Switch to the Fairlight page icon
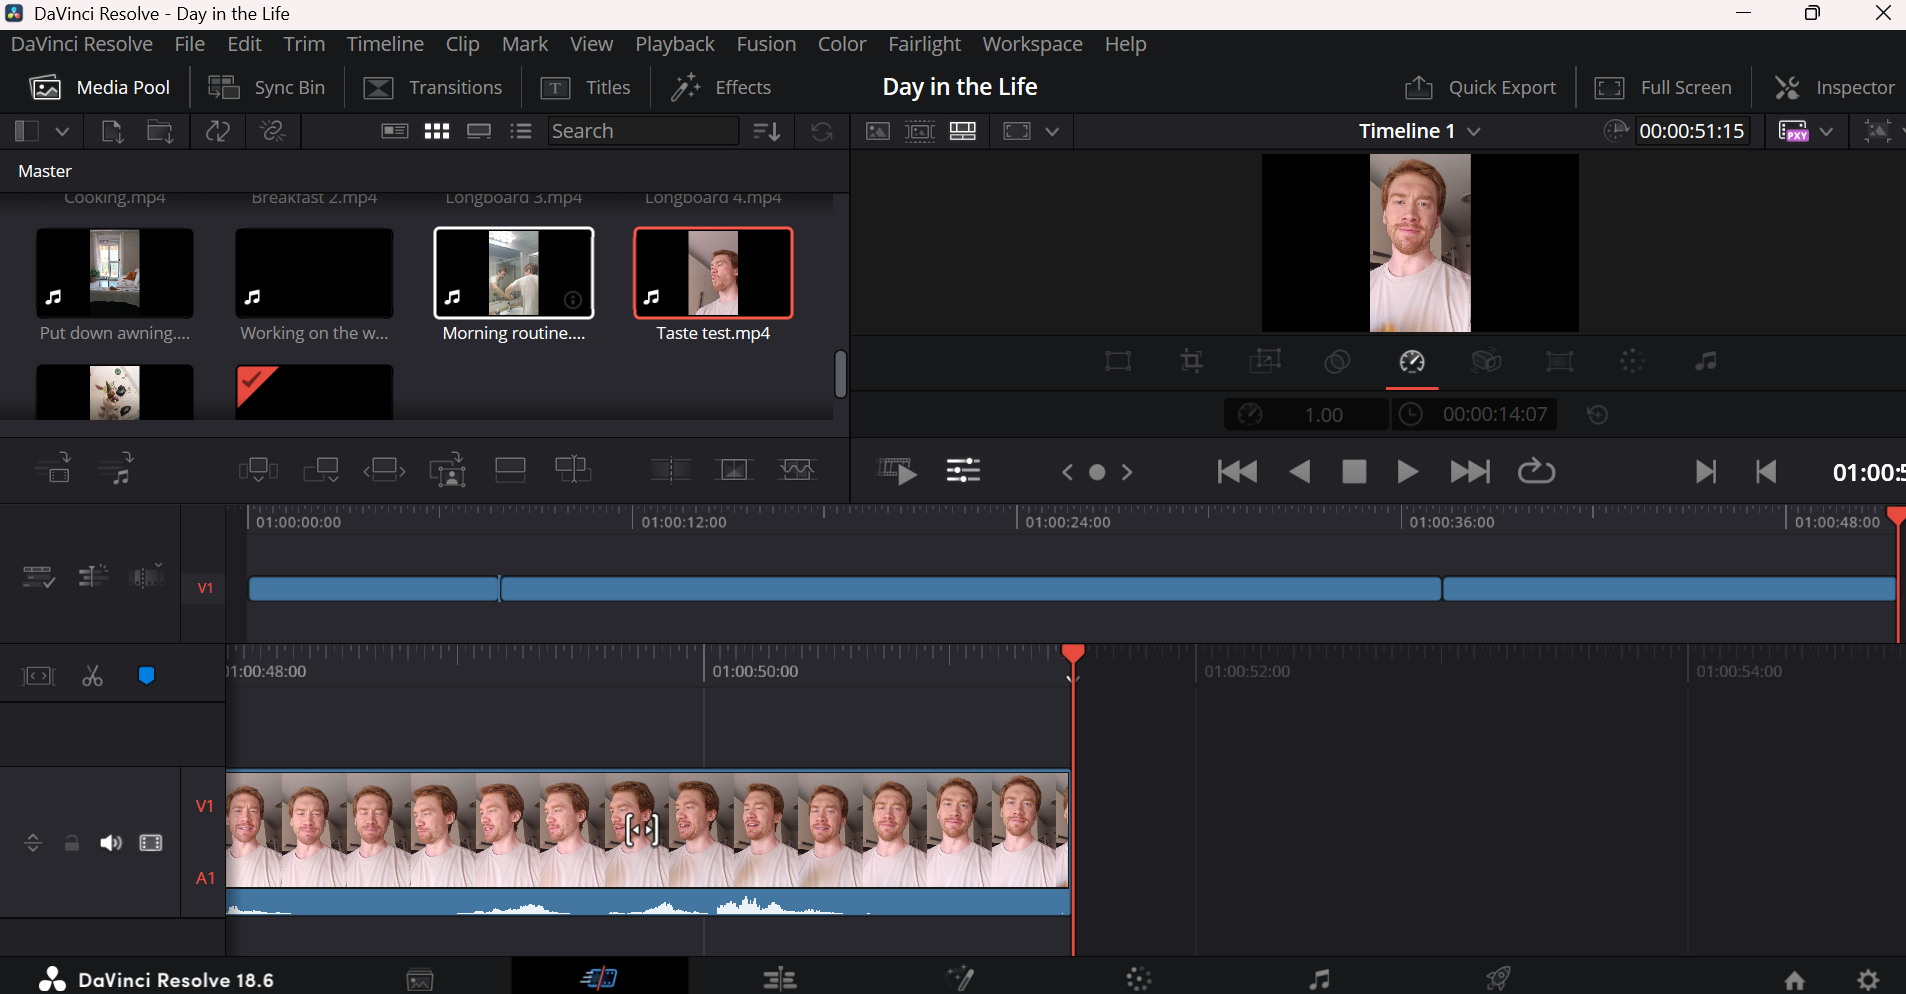This screenshot has width=1906, height=994. coord(1319,980)
